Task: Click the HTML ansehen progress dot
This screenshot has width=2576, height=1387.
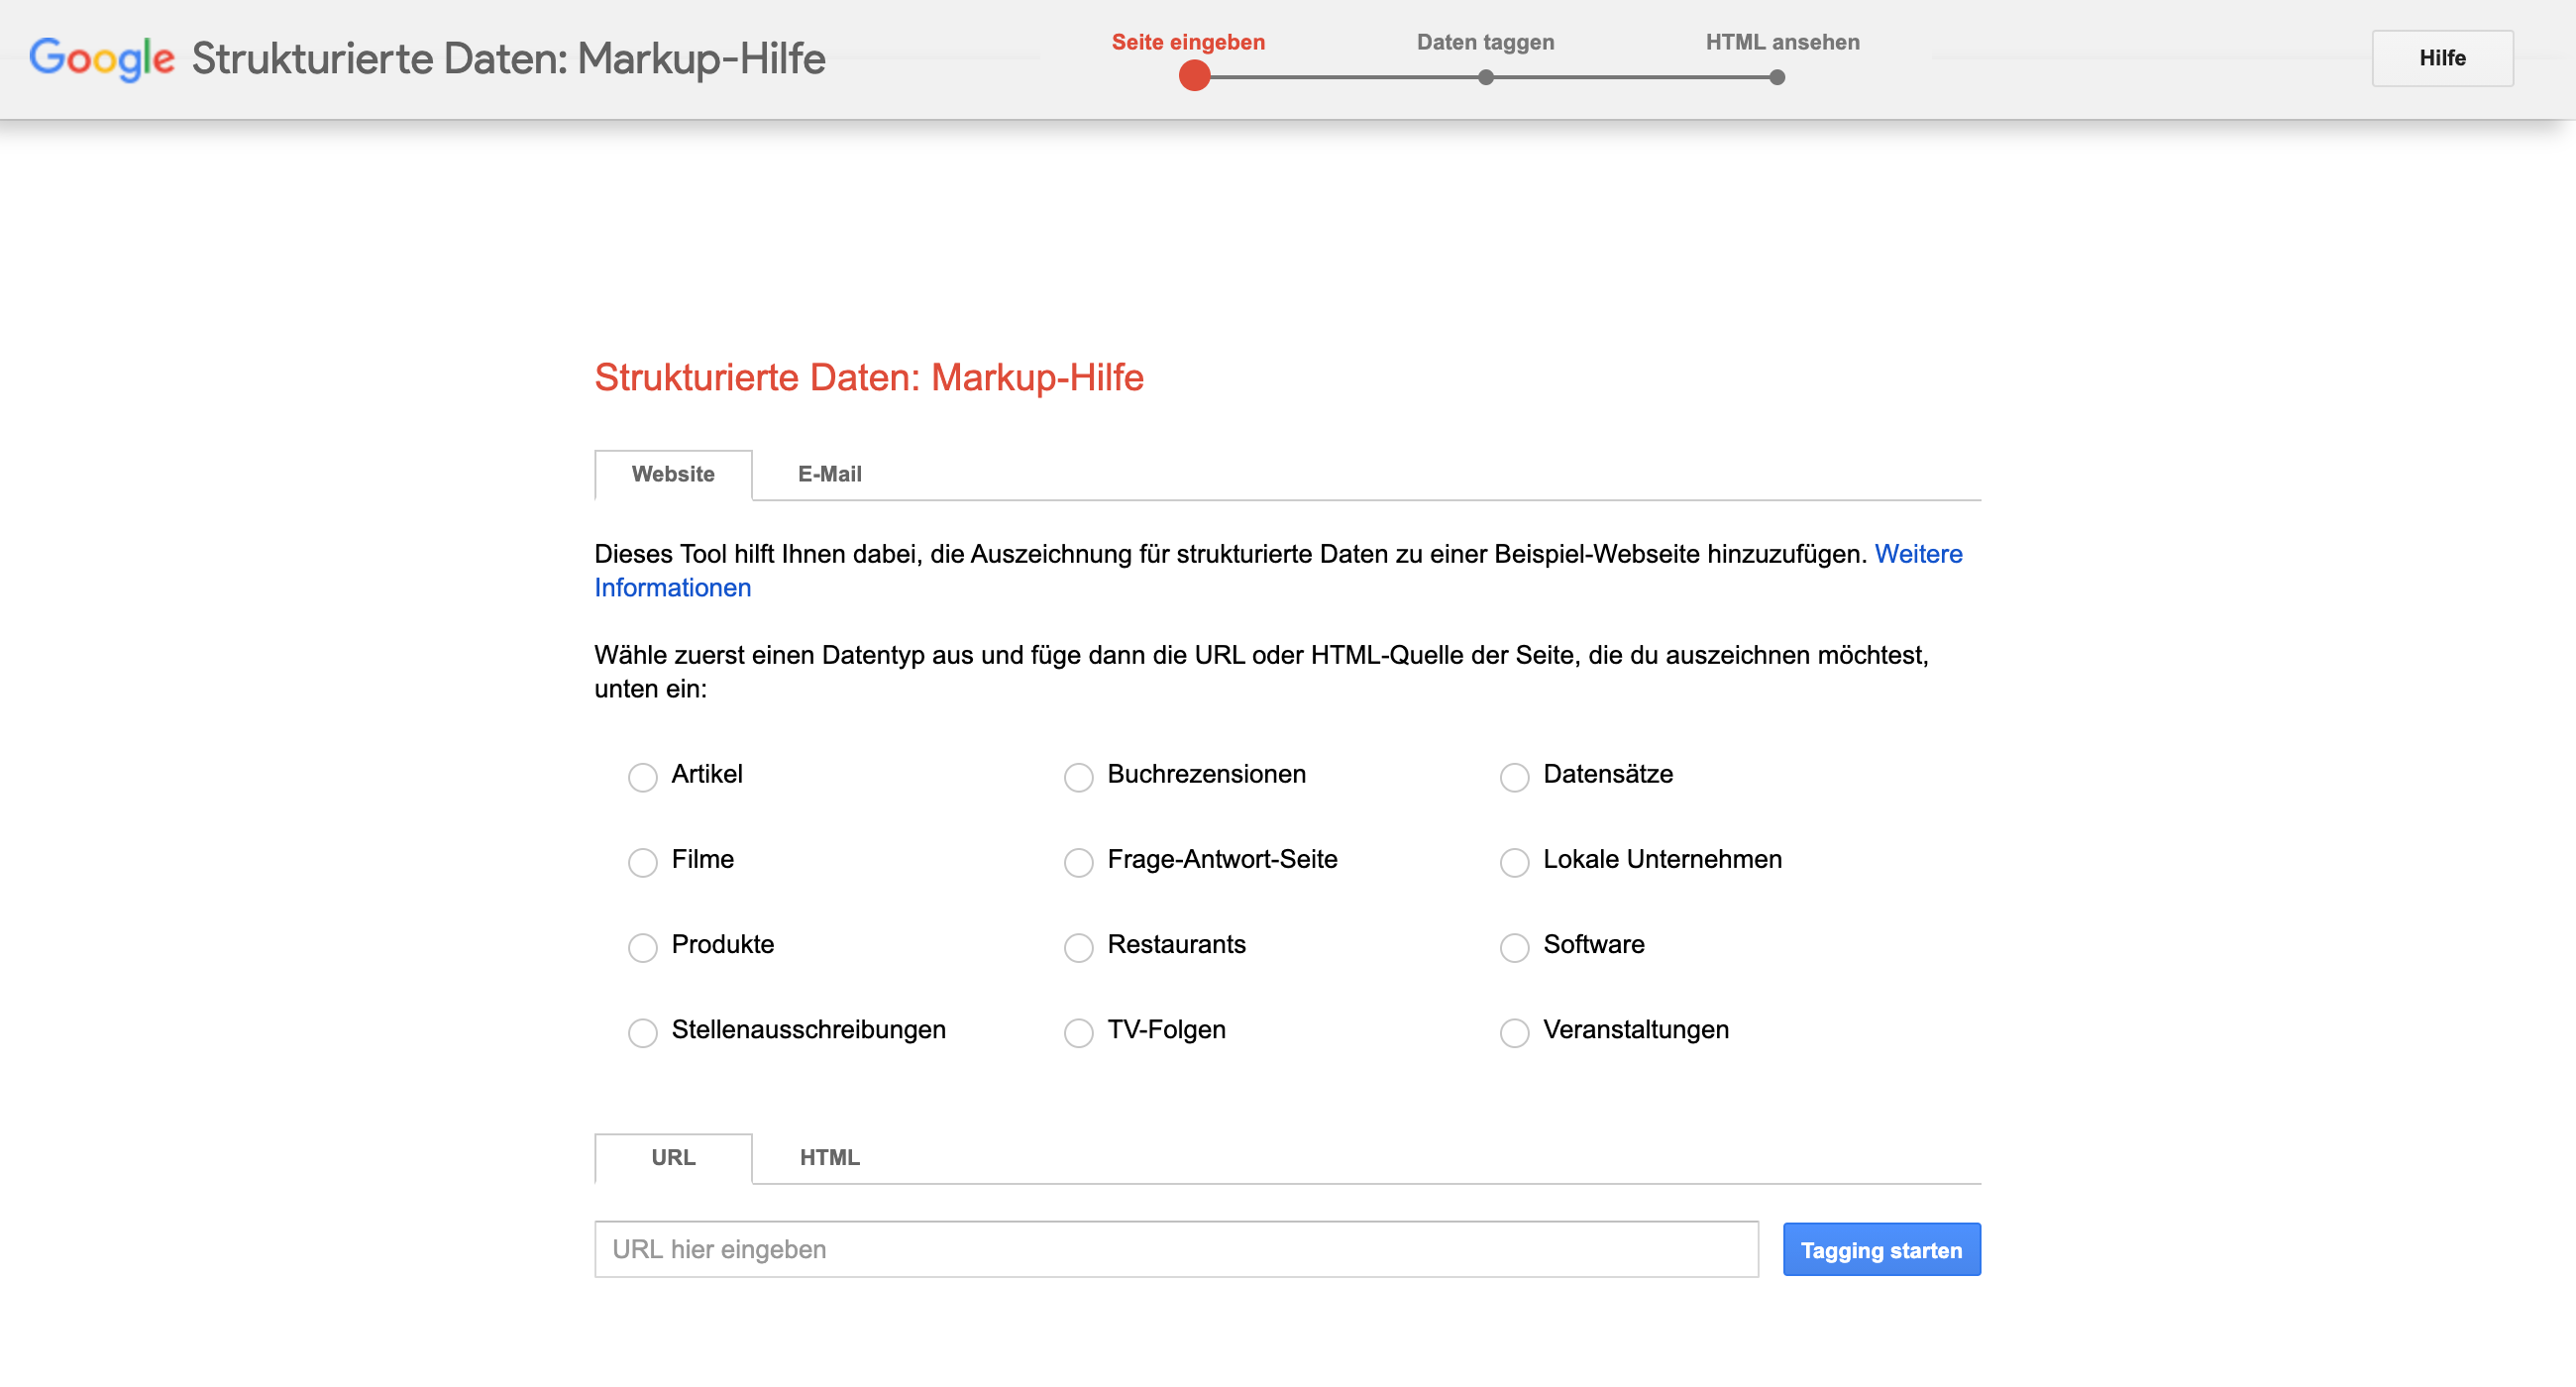Action: click(1776, 77)
